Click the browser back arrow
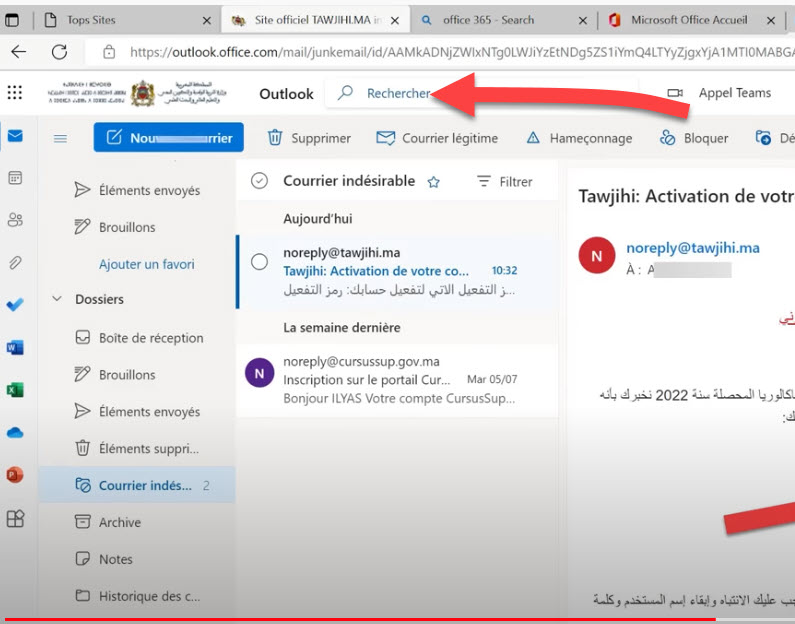Screen dimensions: 795x624 (x=19, y=52)
